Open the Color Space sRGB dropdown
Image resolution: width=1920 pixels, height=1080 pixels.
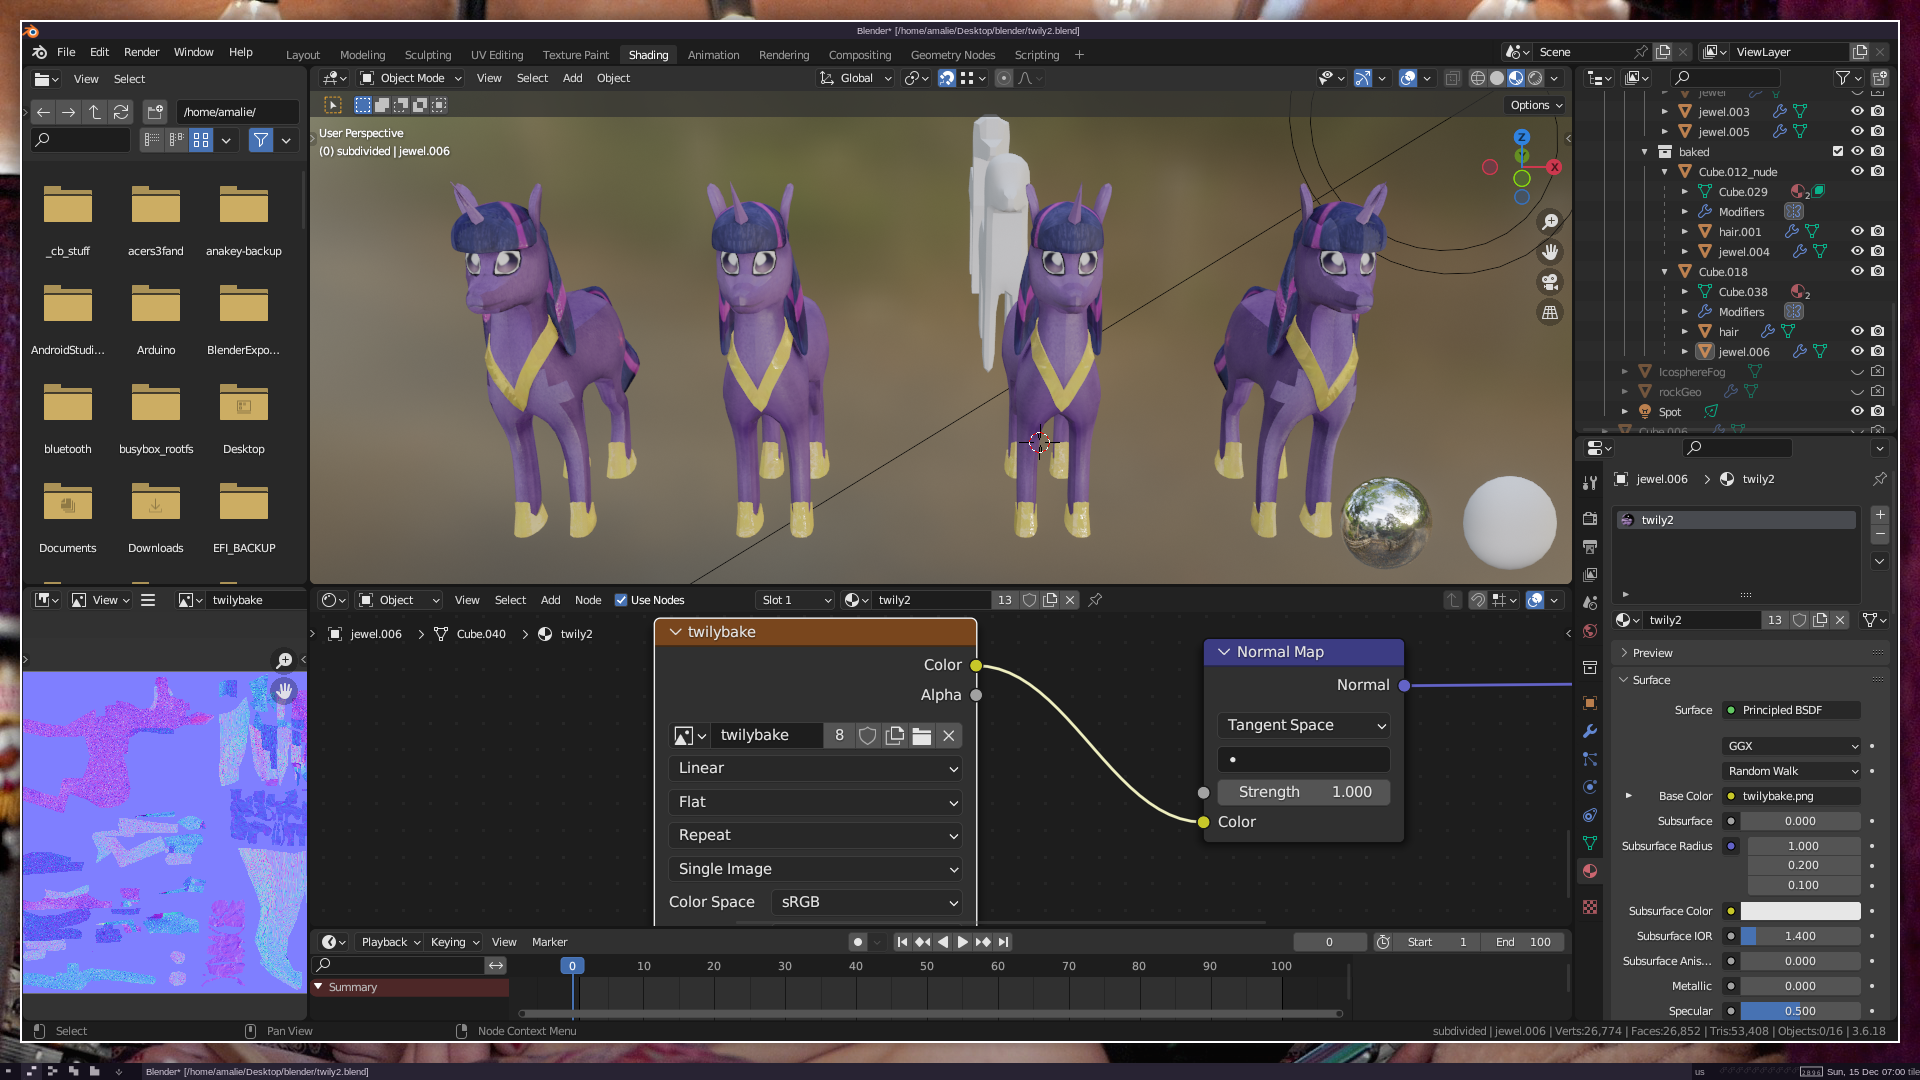866,902
